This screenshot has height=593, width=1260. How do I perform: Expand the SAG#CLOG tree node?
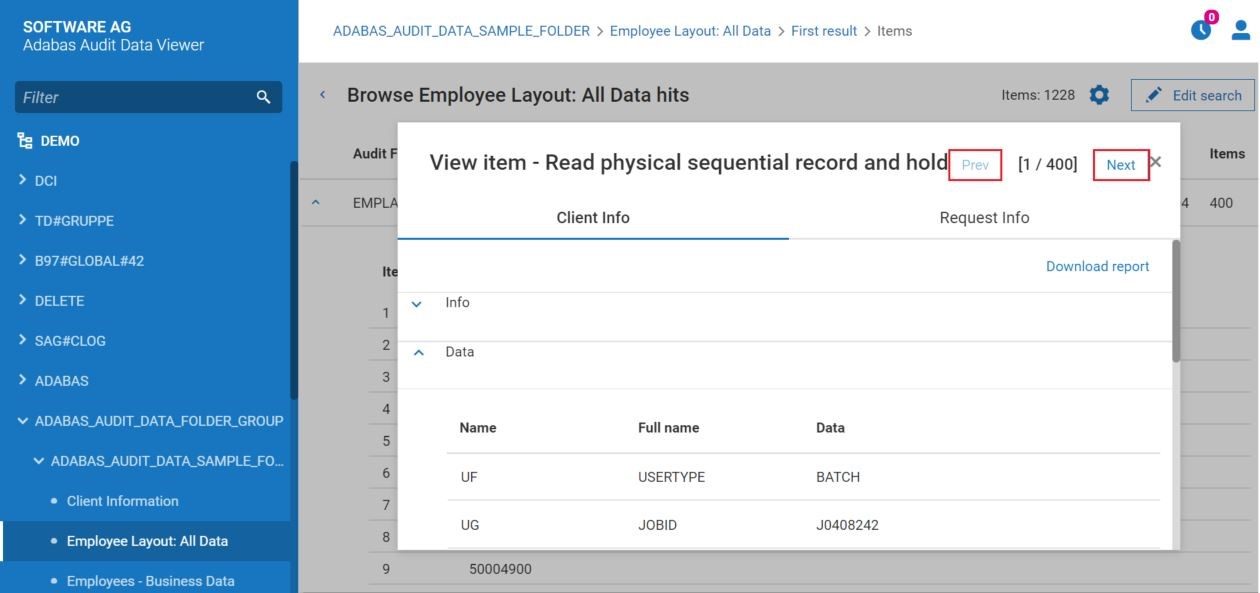point(23,341)
